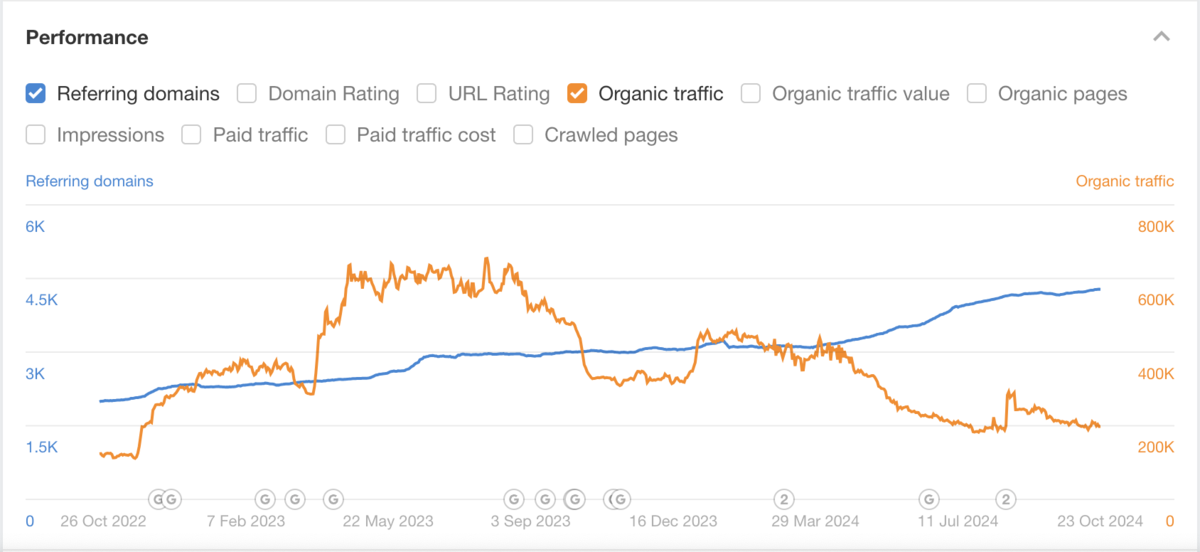
Task: Click the Performance panel title
Action: [87, 38]
